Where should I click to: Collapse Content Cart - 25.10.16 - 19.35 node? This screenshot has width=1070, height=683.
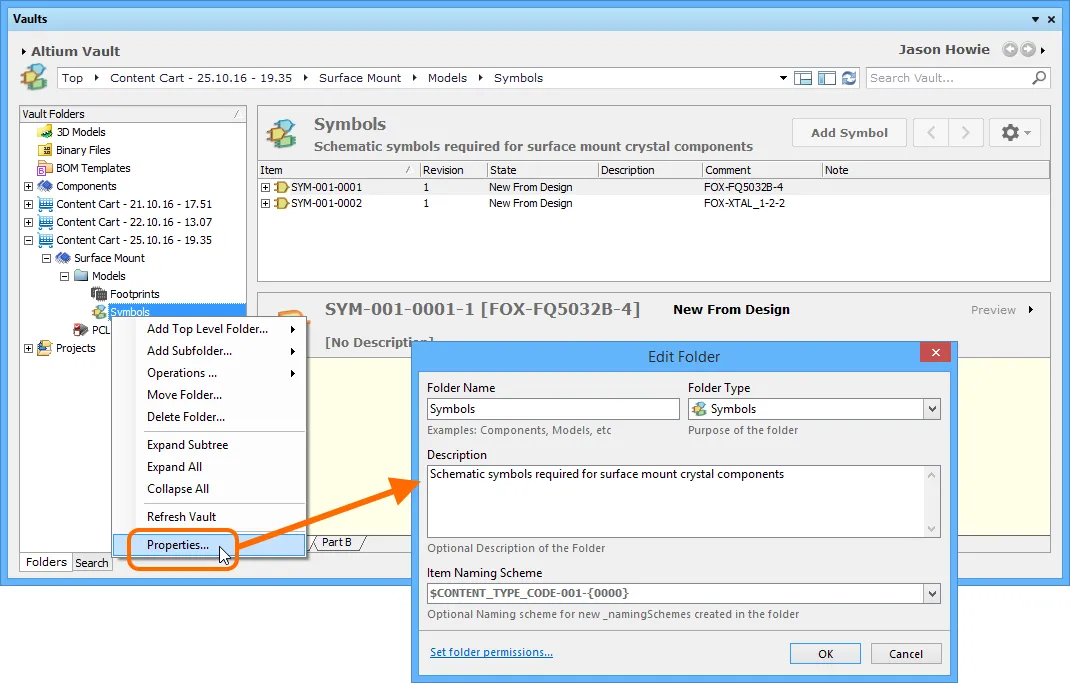[28, 240]
